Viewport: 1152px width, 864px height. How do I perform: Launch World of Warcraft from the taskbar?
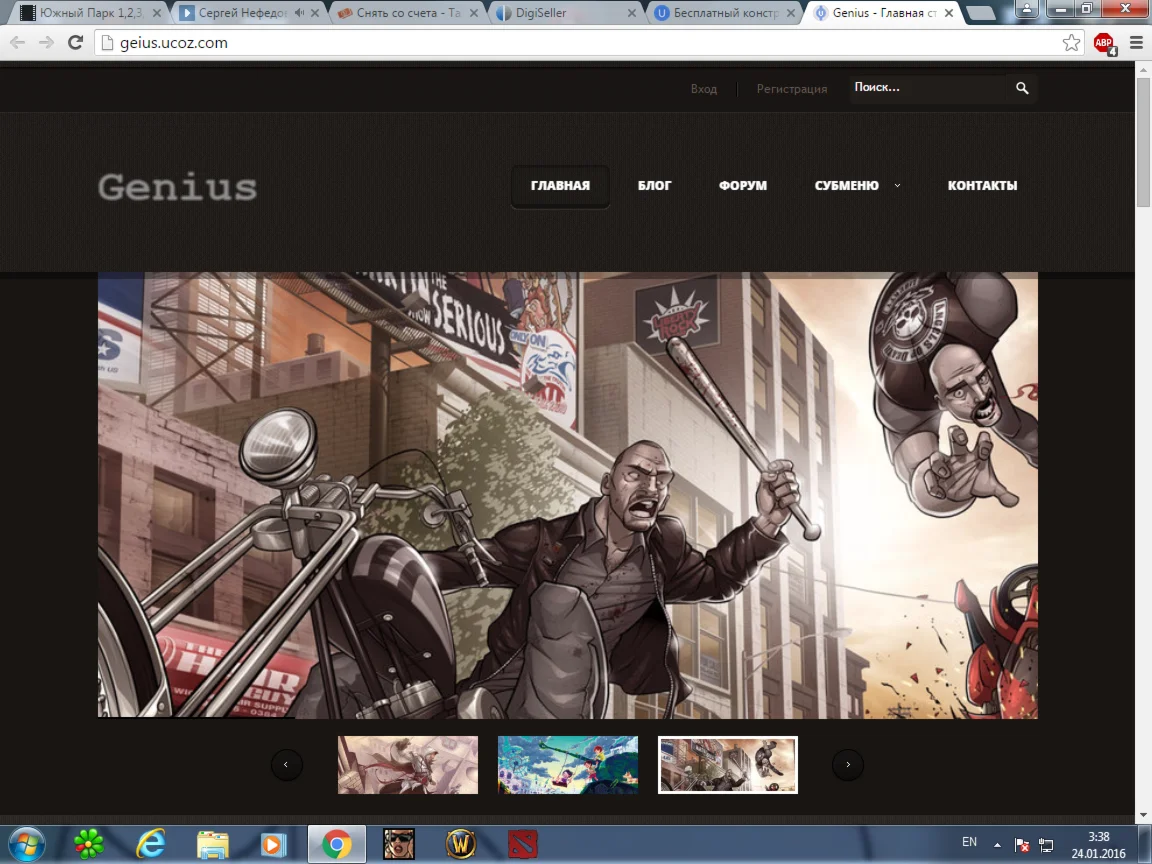point(461,844)
